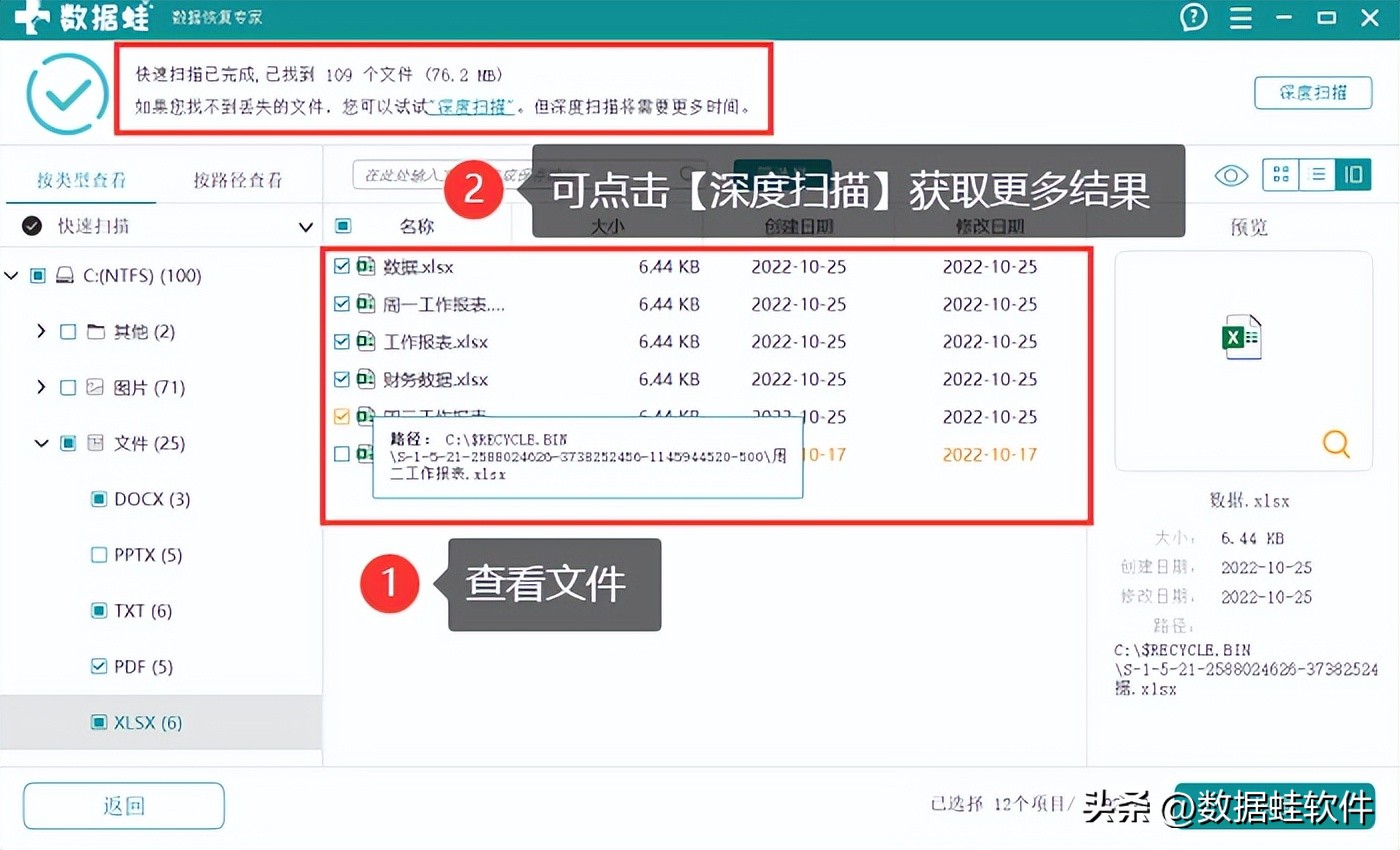The width and height of the screenshot is (1400, 850).
Task: Toggle the eye preview icon
Action: (x=1231, y=176)
